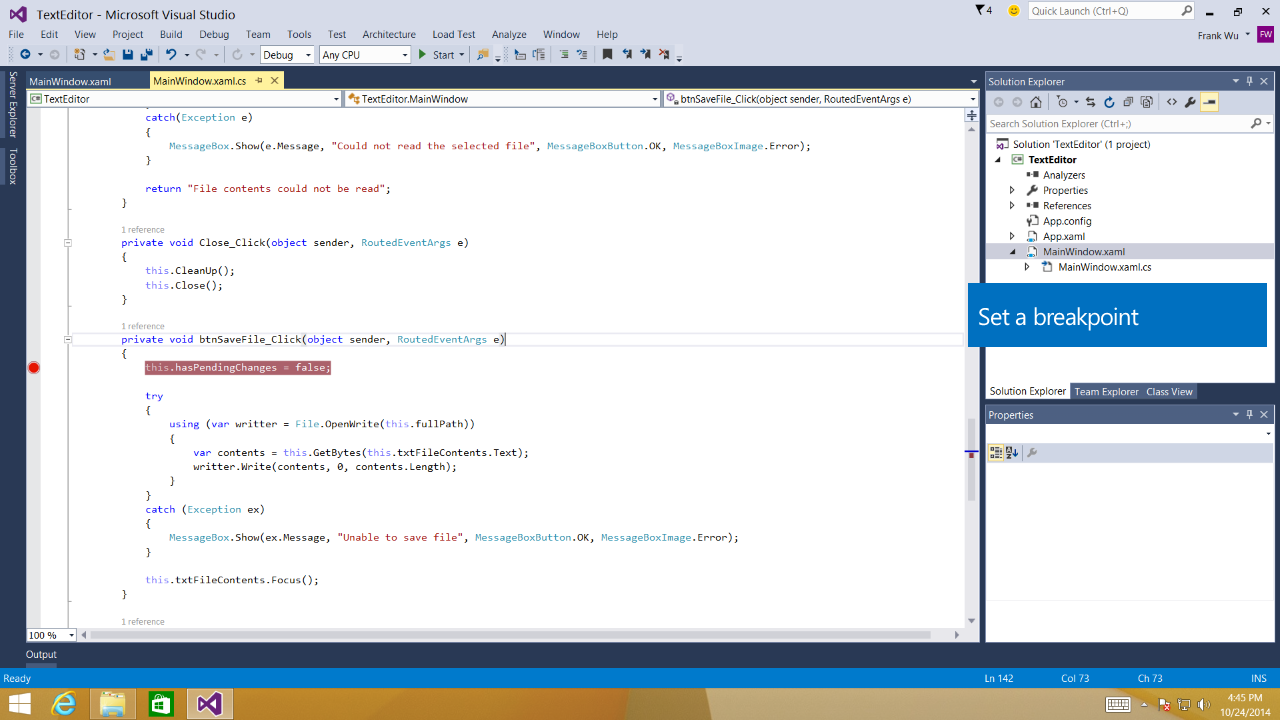
Task: Collapse the btnSaveFile_Click method outline
Action: (x=68, y=339)
